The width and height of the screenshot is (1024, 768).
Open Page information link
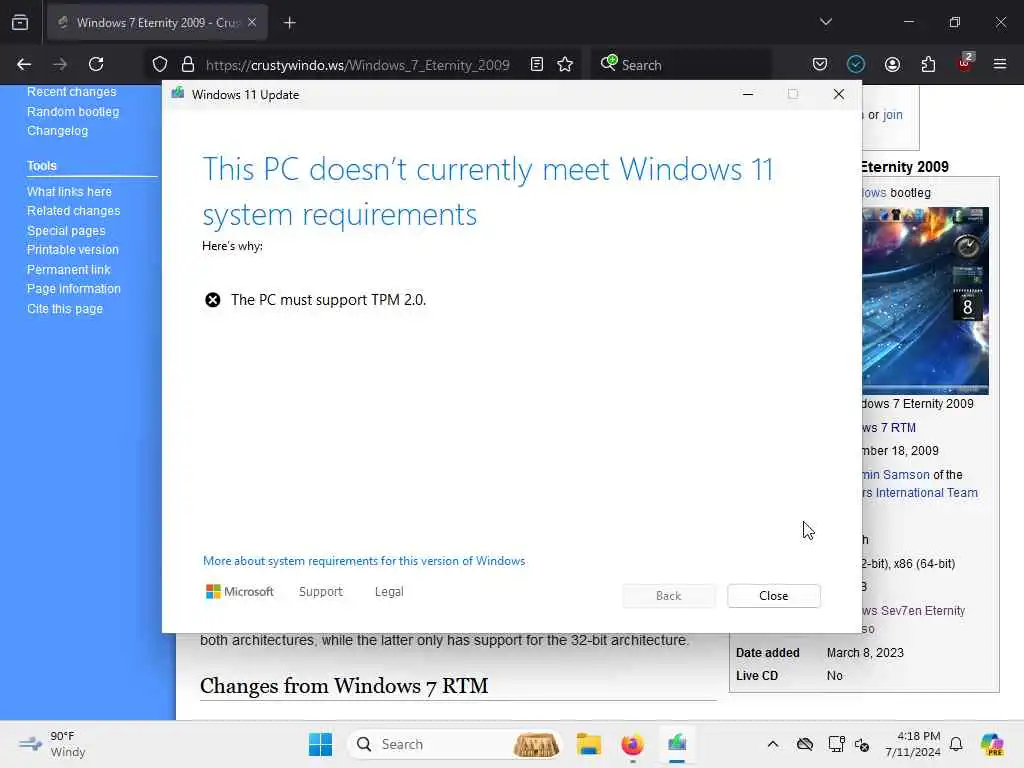[74, 289]
